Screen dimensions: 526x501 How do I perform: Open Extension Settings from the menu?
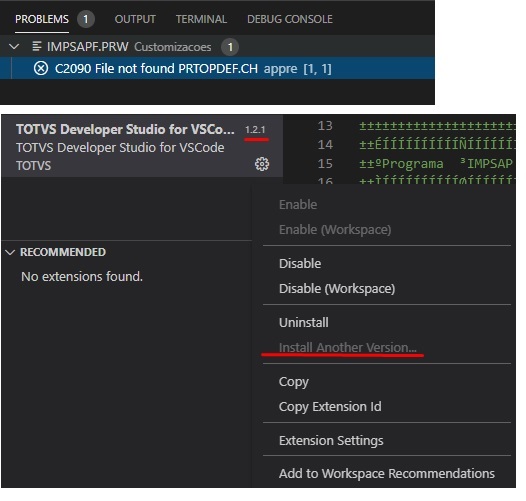(x=331, y=441)
